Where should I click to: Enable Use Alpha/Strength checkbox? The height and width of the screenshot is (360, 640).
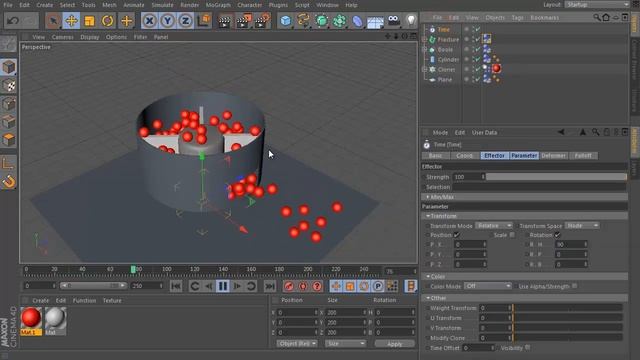574,286
